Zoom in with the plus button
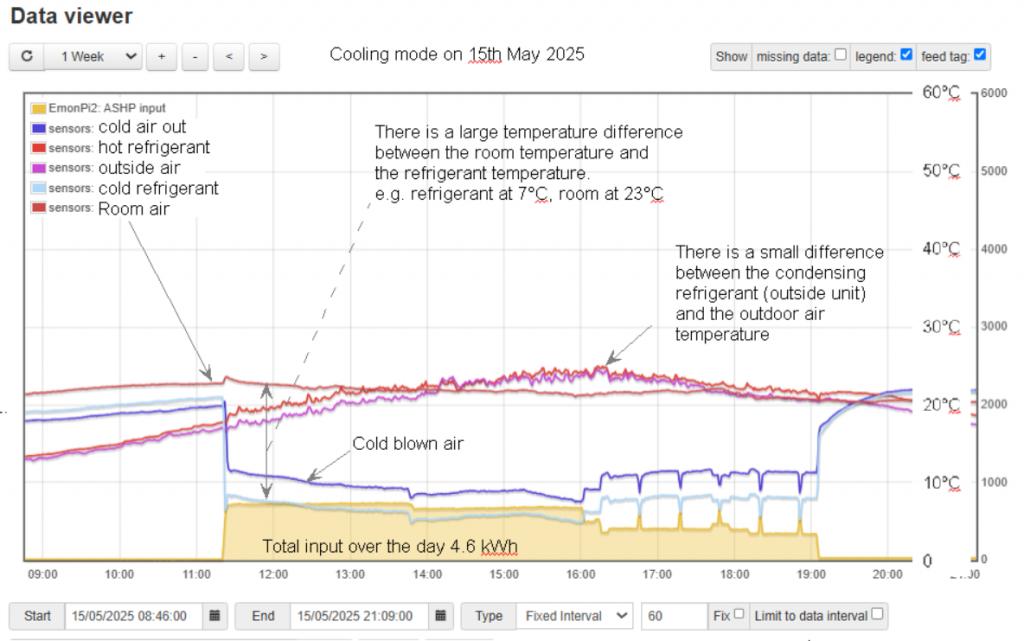Image resolution: width=1024 pixels, height=641 pixels. [160, 57]
